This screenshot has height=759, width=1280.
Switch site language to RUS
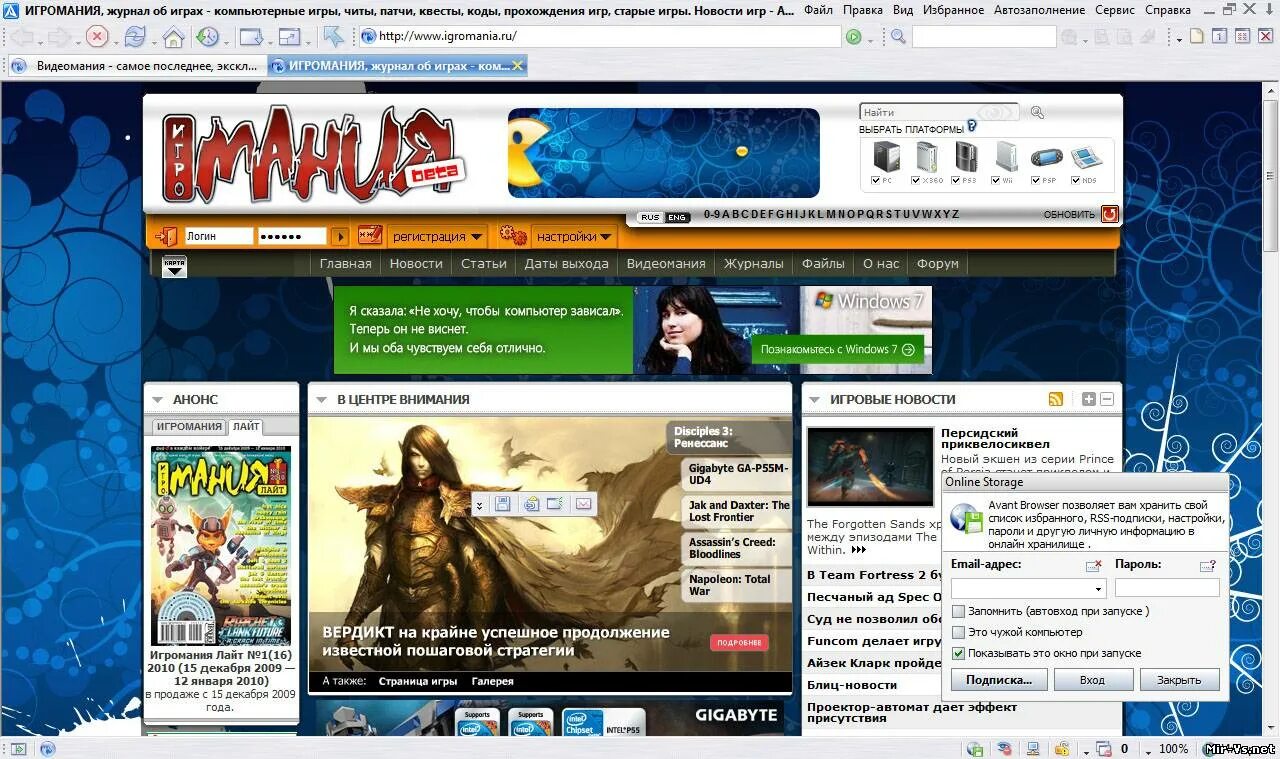[650, 217]
